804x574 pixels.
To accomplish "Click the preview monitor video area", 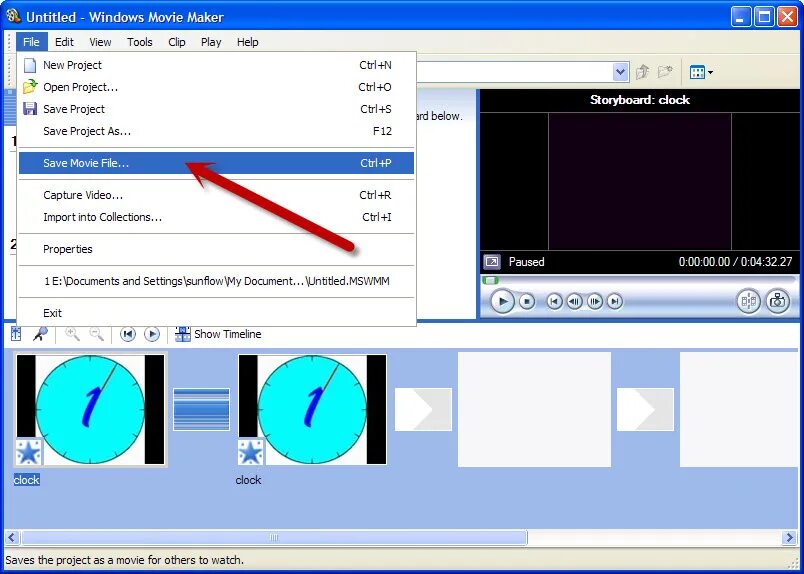I will 640,182.
